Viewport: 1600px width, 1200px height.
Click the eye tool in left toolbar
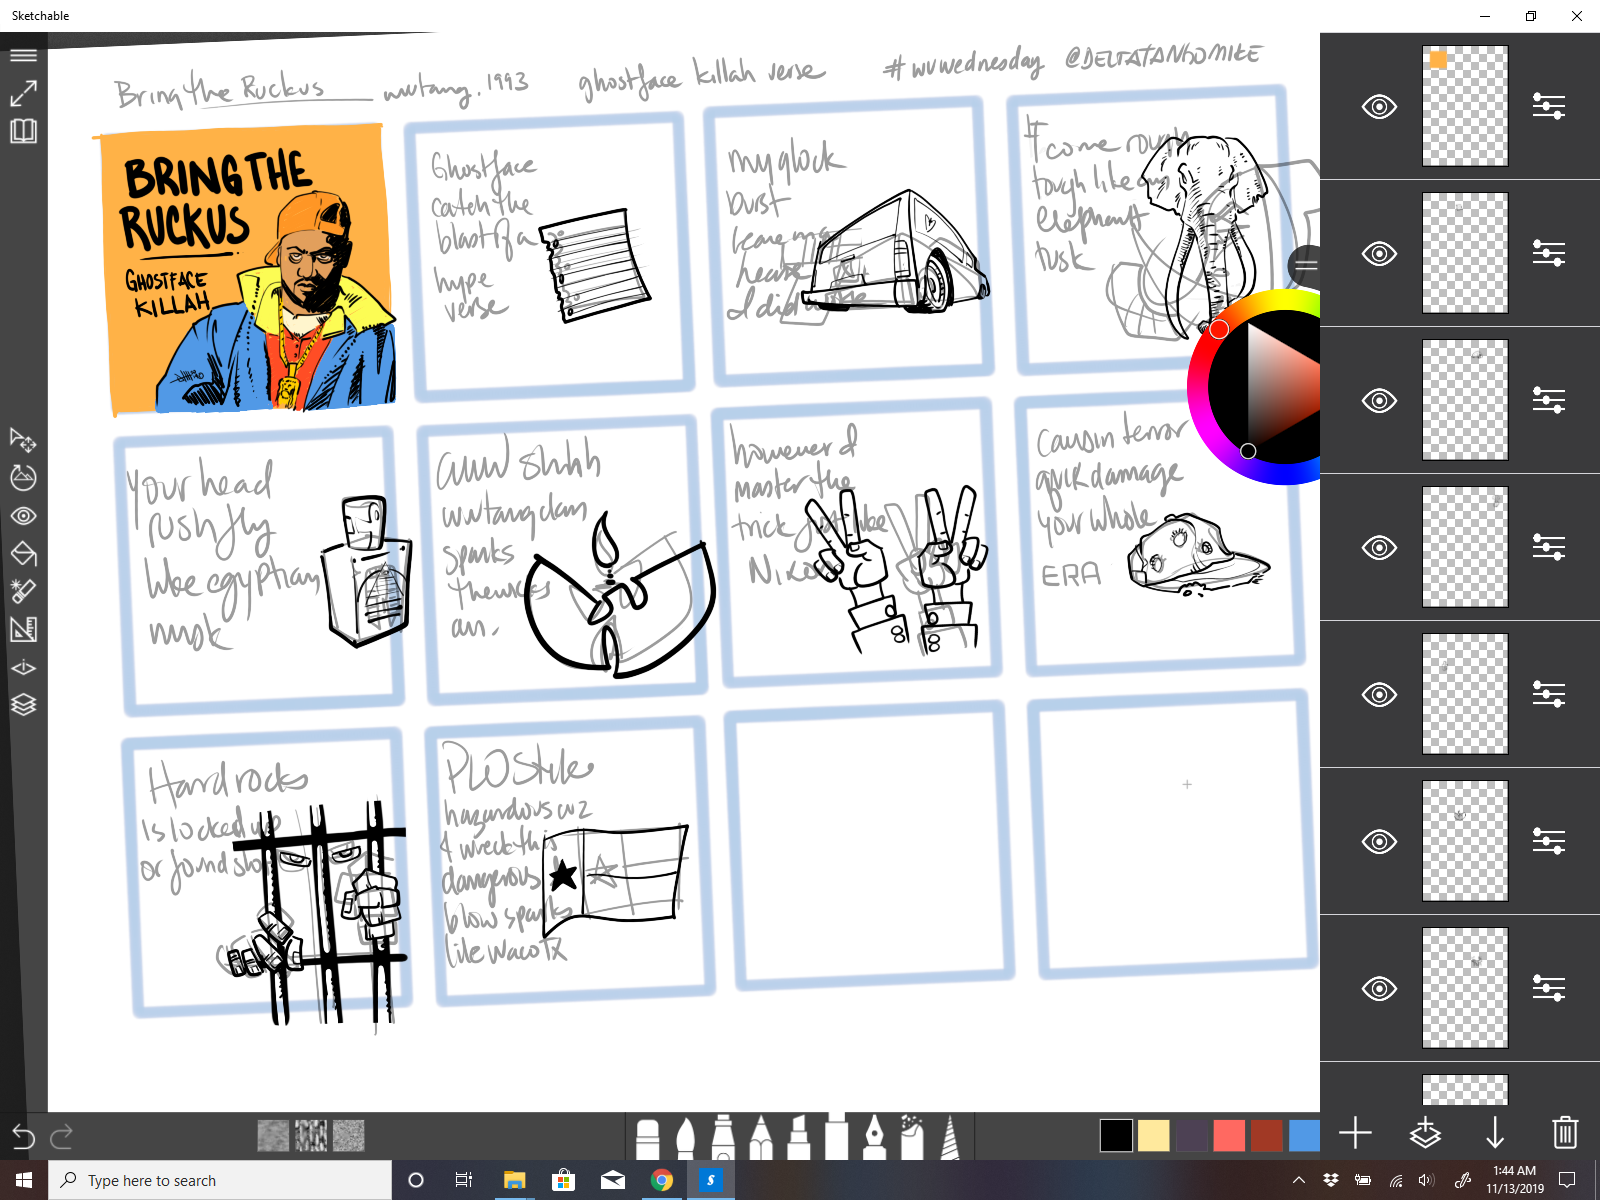tap(23, 516)
